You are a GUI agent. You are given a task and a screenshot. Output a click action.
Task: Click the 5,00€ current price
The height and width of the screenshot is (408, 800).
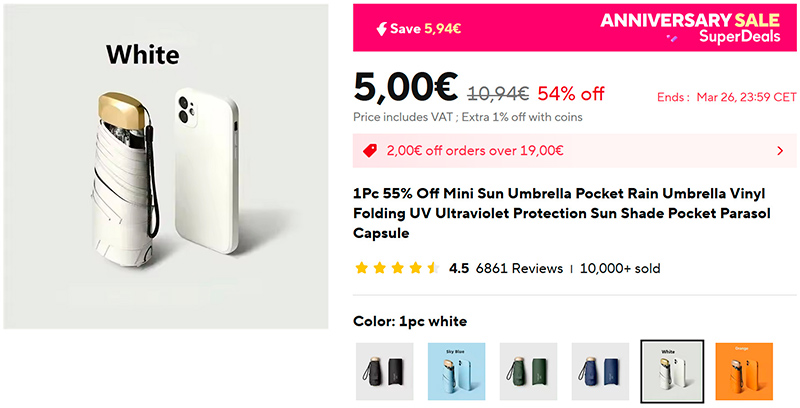(x=406, y=90)
